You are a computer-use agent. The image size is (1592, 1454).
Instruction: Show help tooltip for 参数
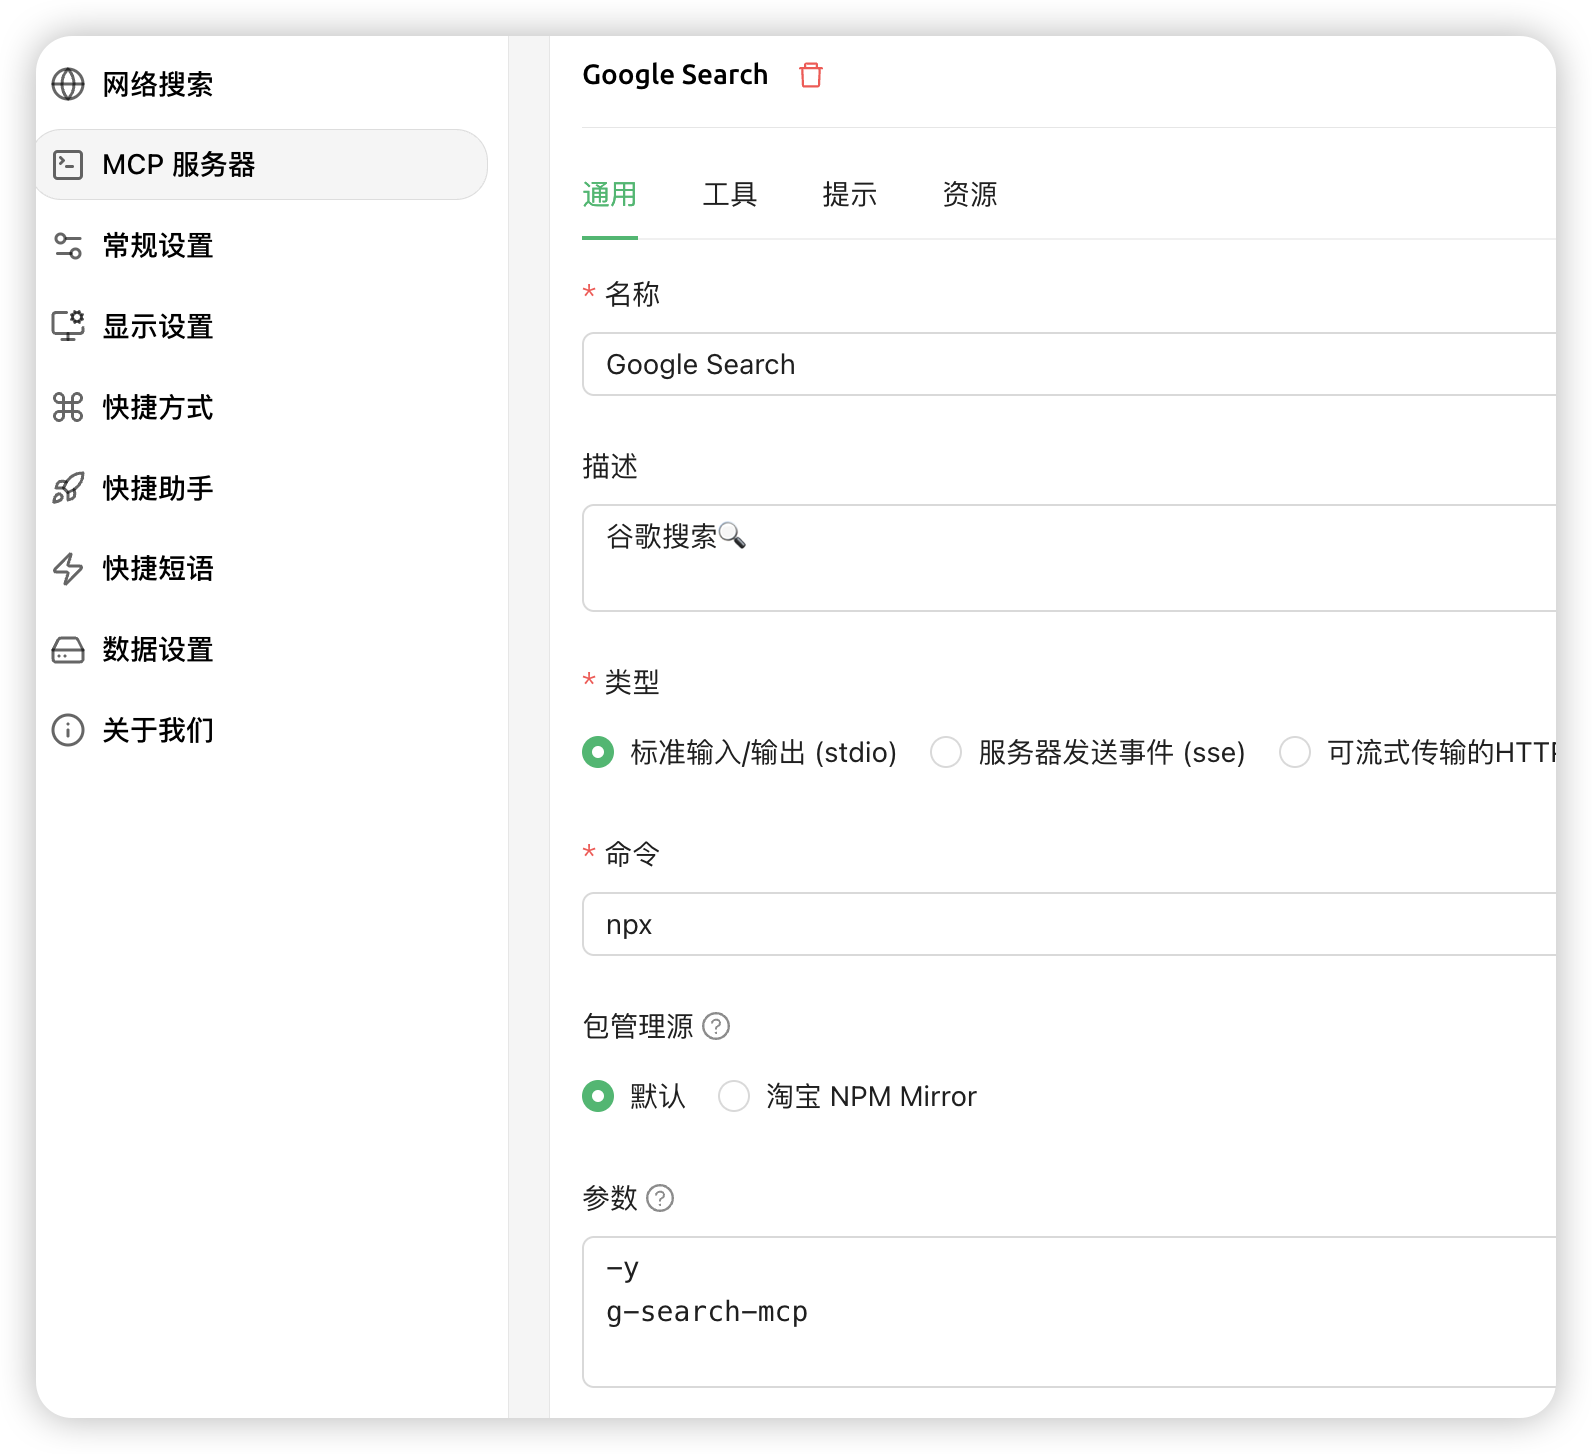(660, 1198)
